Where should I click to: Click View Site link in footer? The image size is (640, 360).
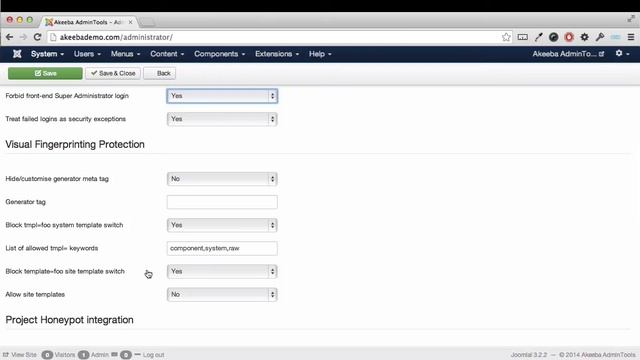click(x=20, y=355)
